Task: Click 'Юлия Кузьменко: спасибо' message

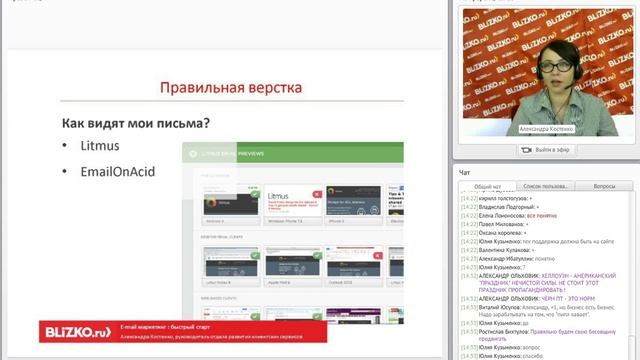Action: click(x=502, y=356)
